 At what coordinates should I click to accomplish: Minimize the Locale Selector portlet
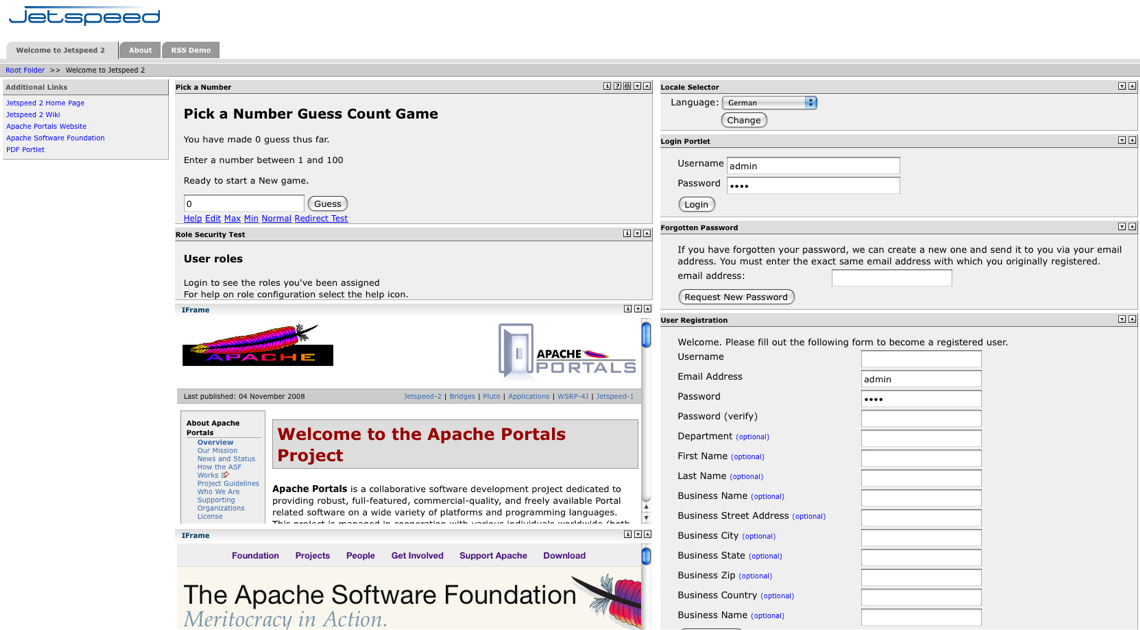[1121, 87]
